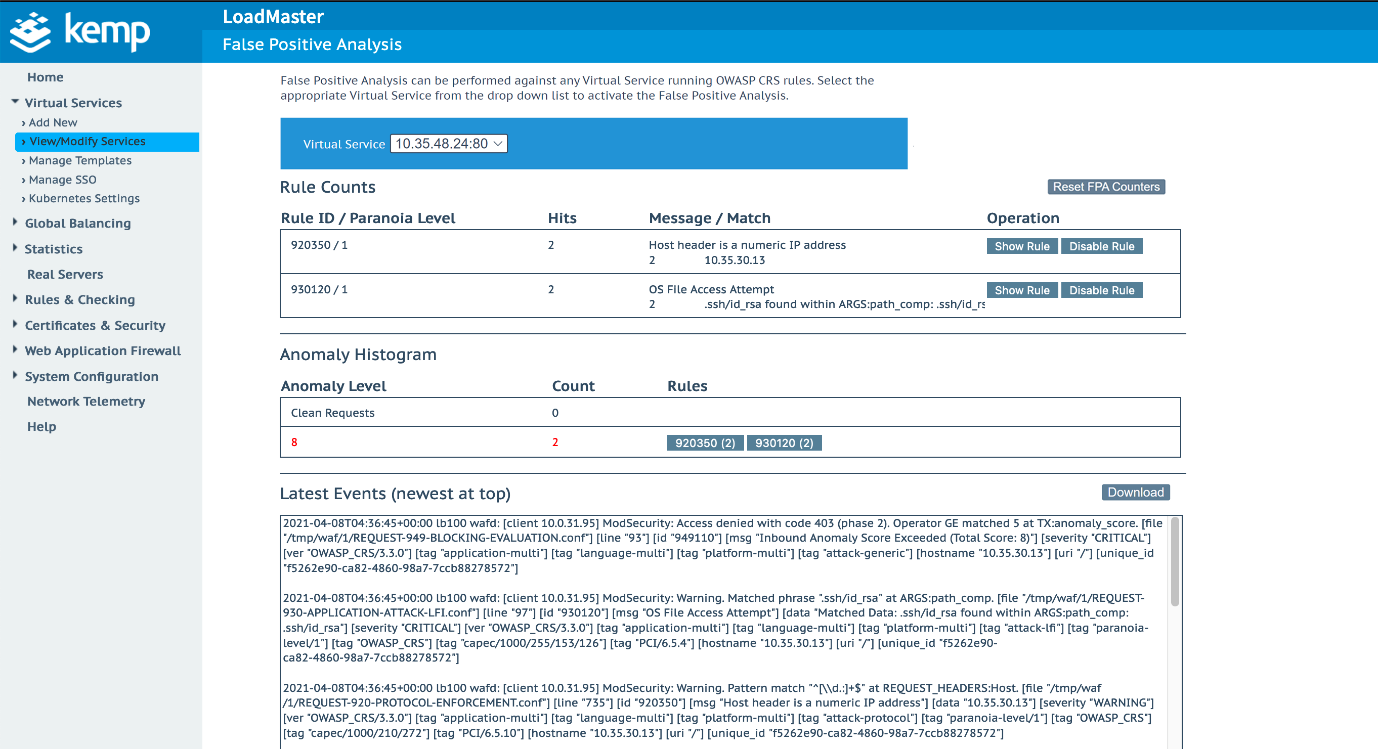Show Rule for rule 920350
1378x749 pixels.
[x=1022, y=246]
